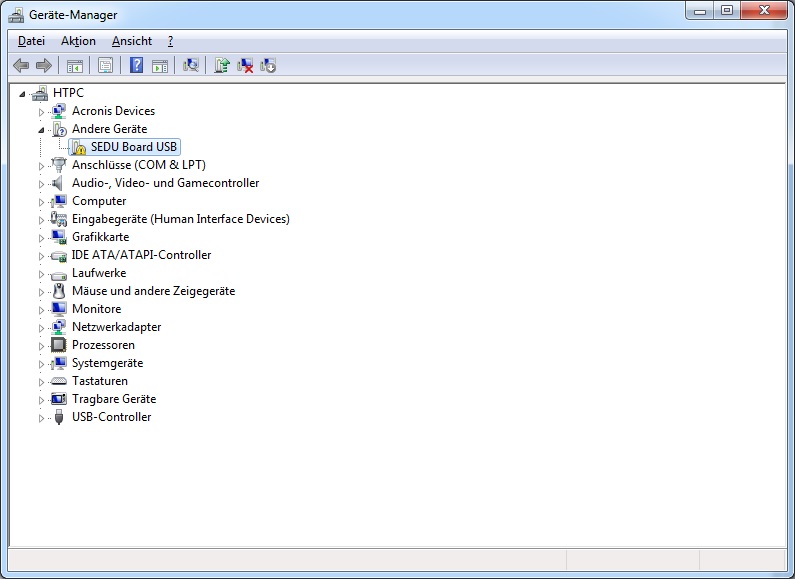Viewport: 795px width, 579px height.
Task: Click the show/hide console tree icon
Action: pyautogui.click(x=74, y=65)
